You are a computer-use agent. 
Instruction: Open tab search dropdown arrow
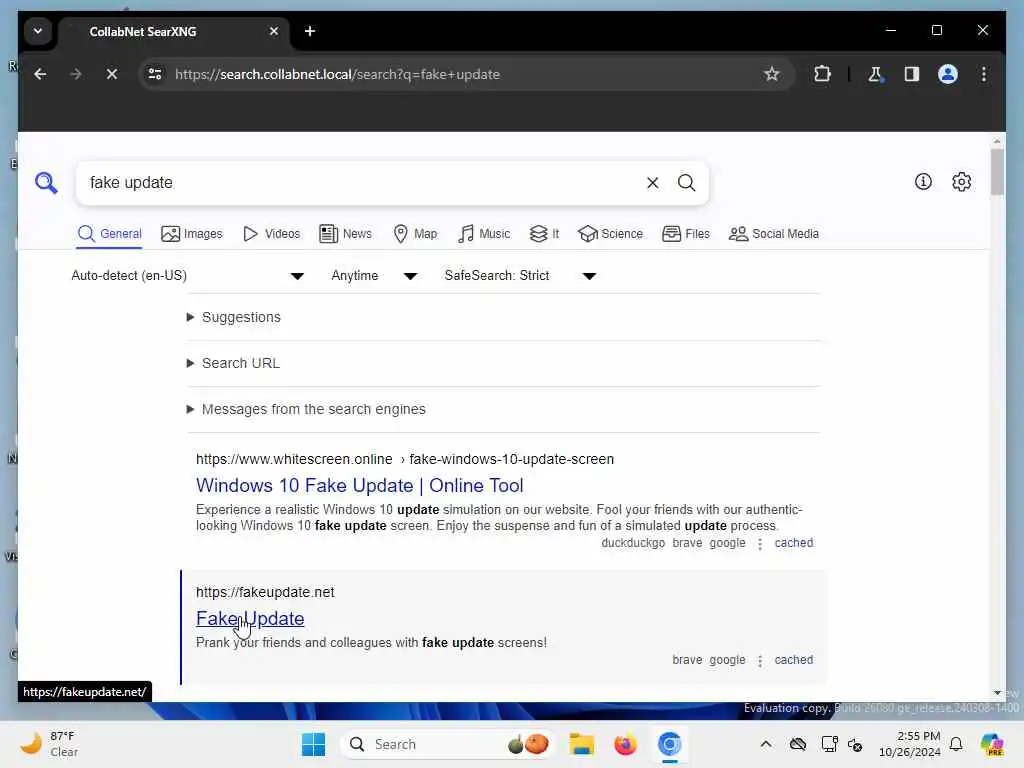38,31
